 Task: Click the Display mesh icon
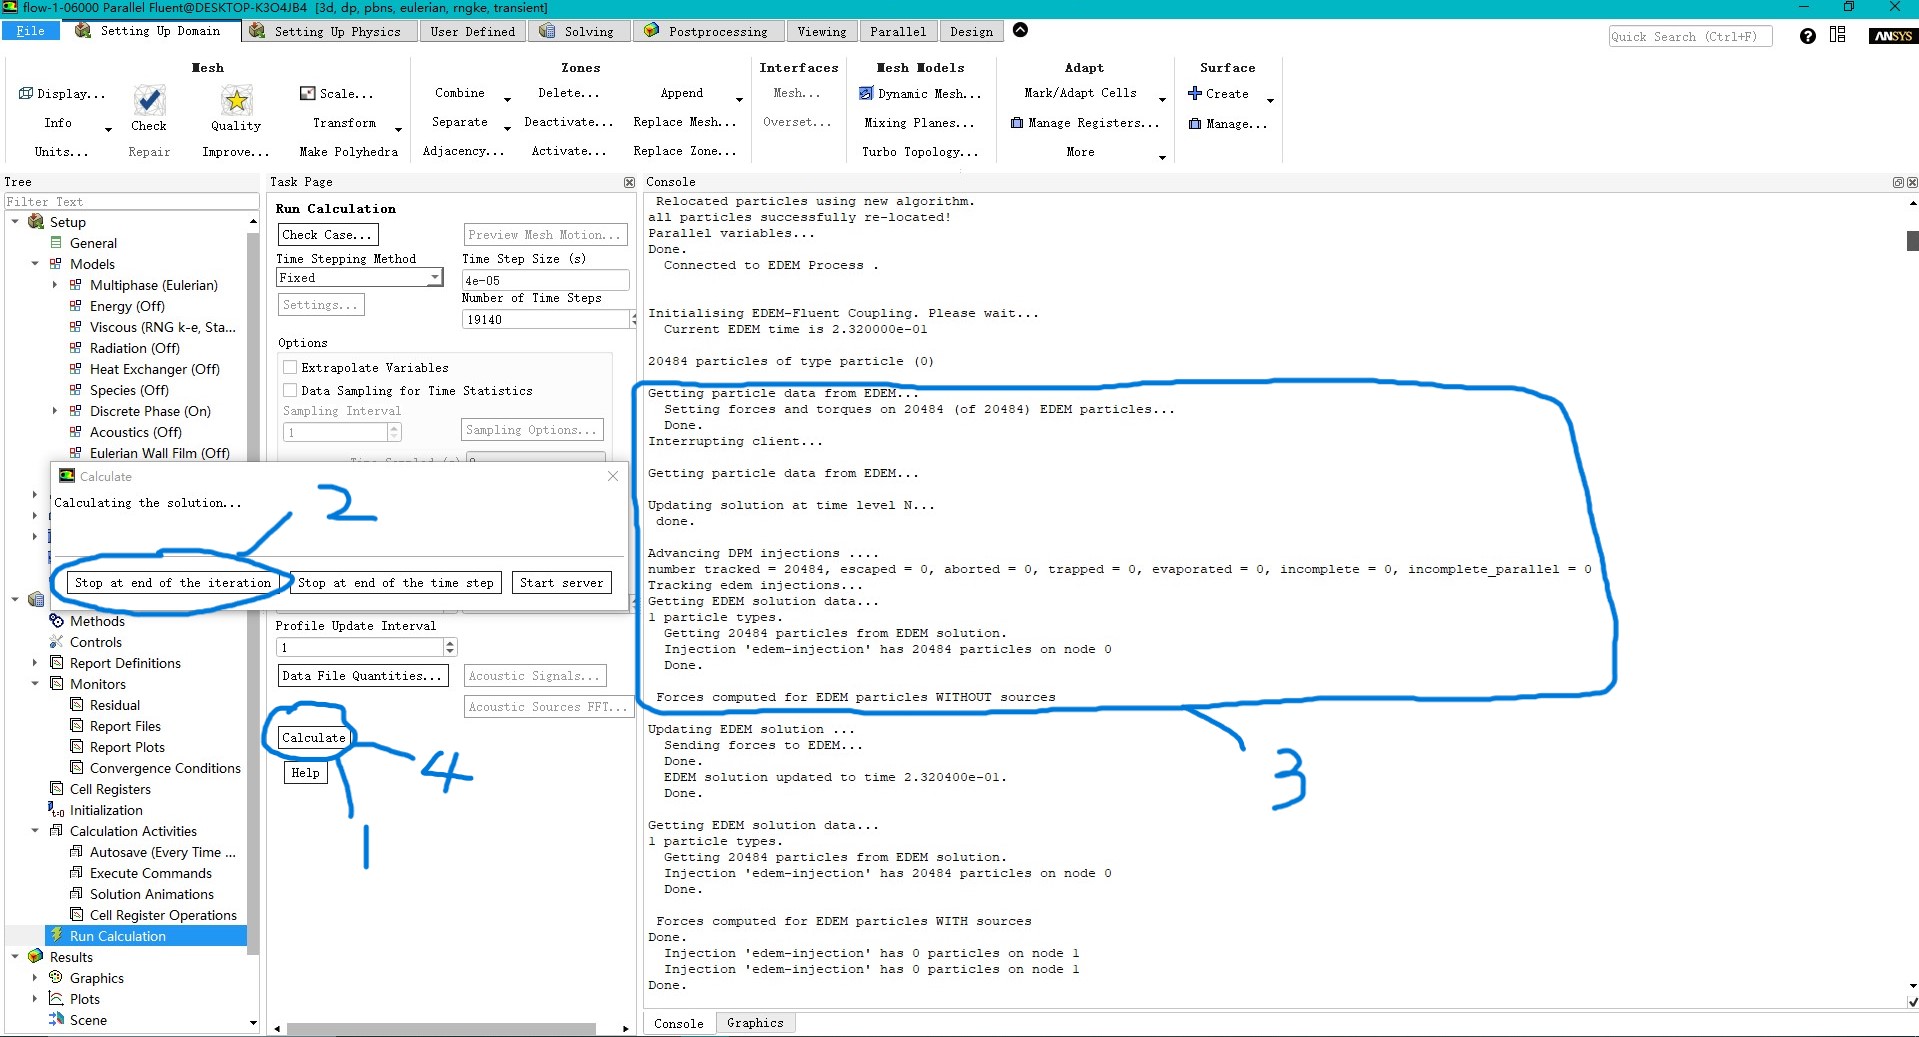pyautogui.click(x=26, y=93)
